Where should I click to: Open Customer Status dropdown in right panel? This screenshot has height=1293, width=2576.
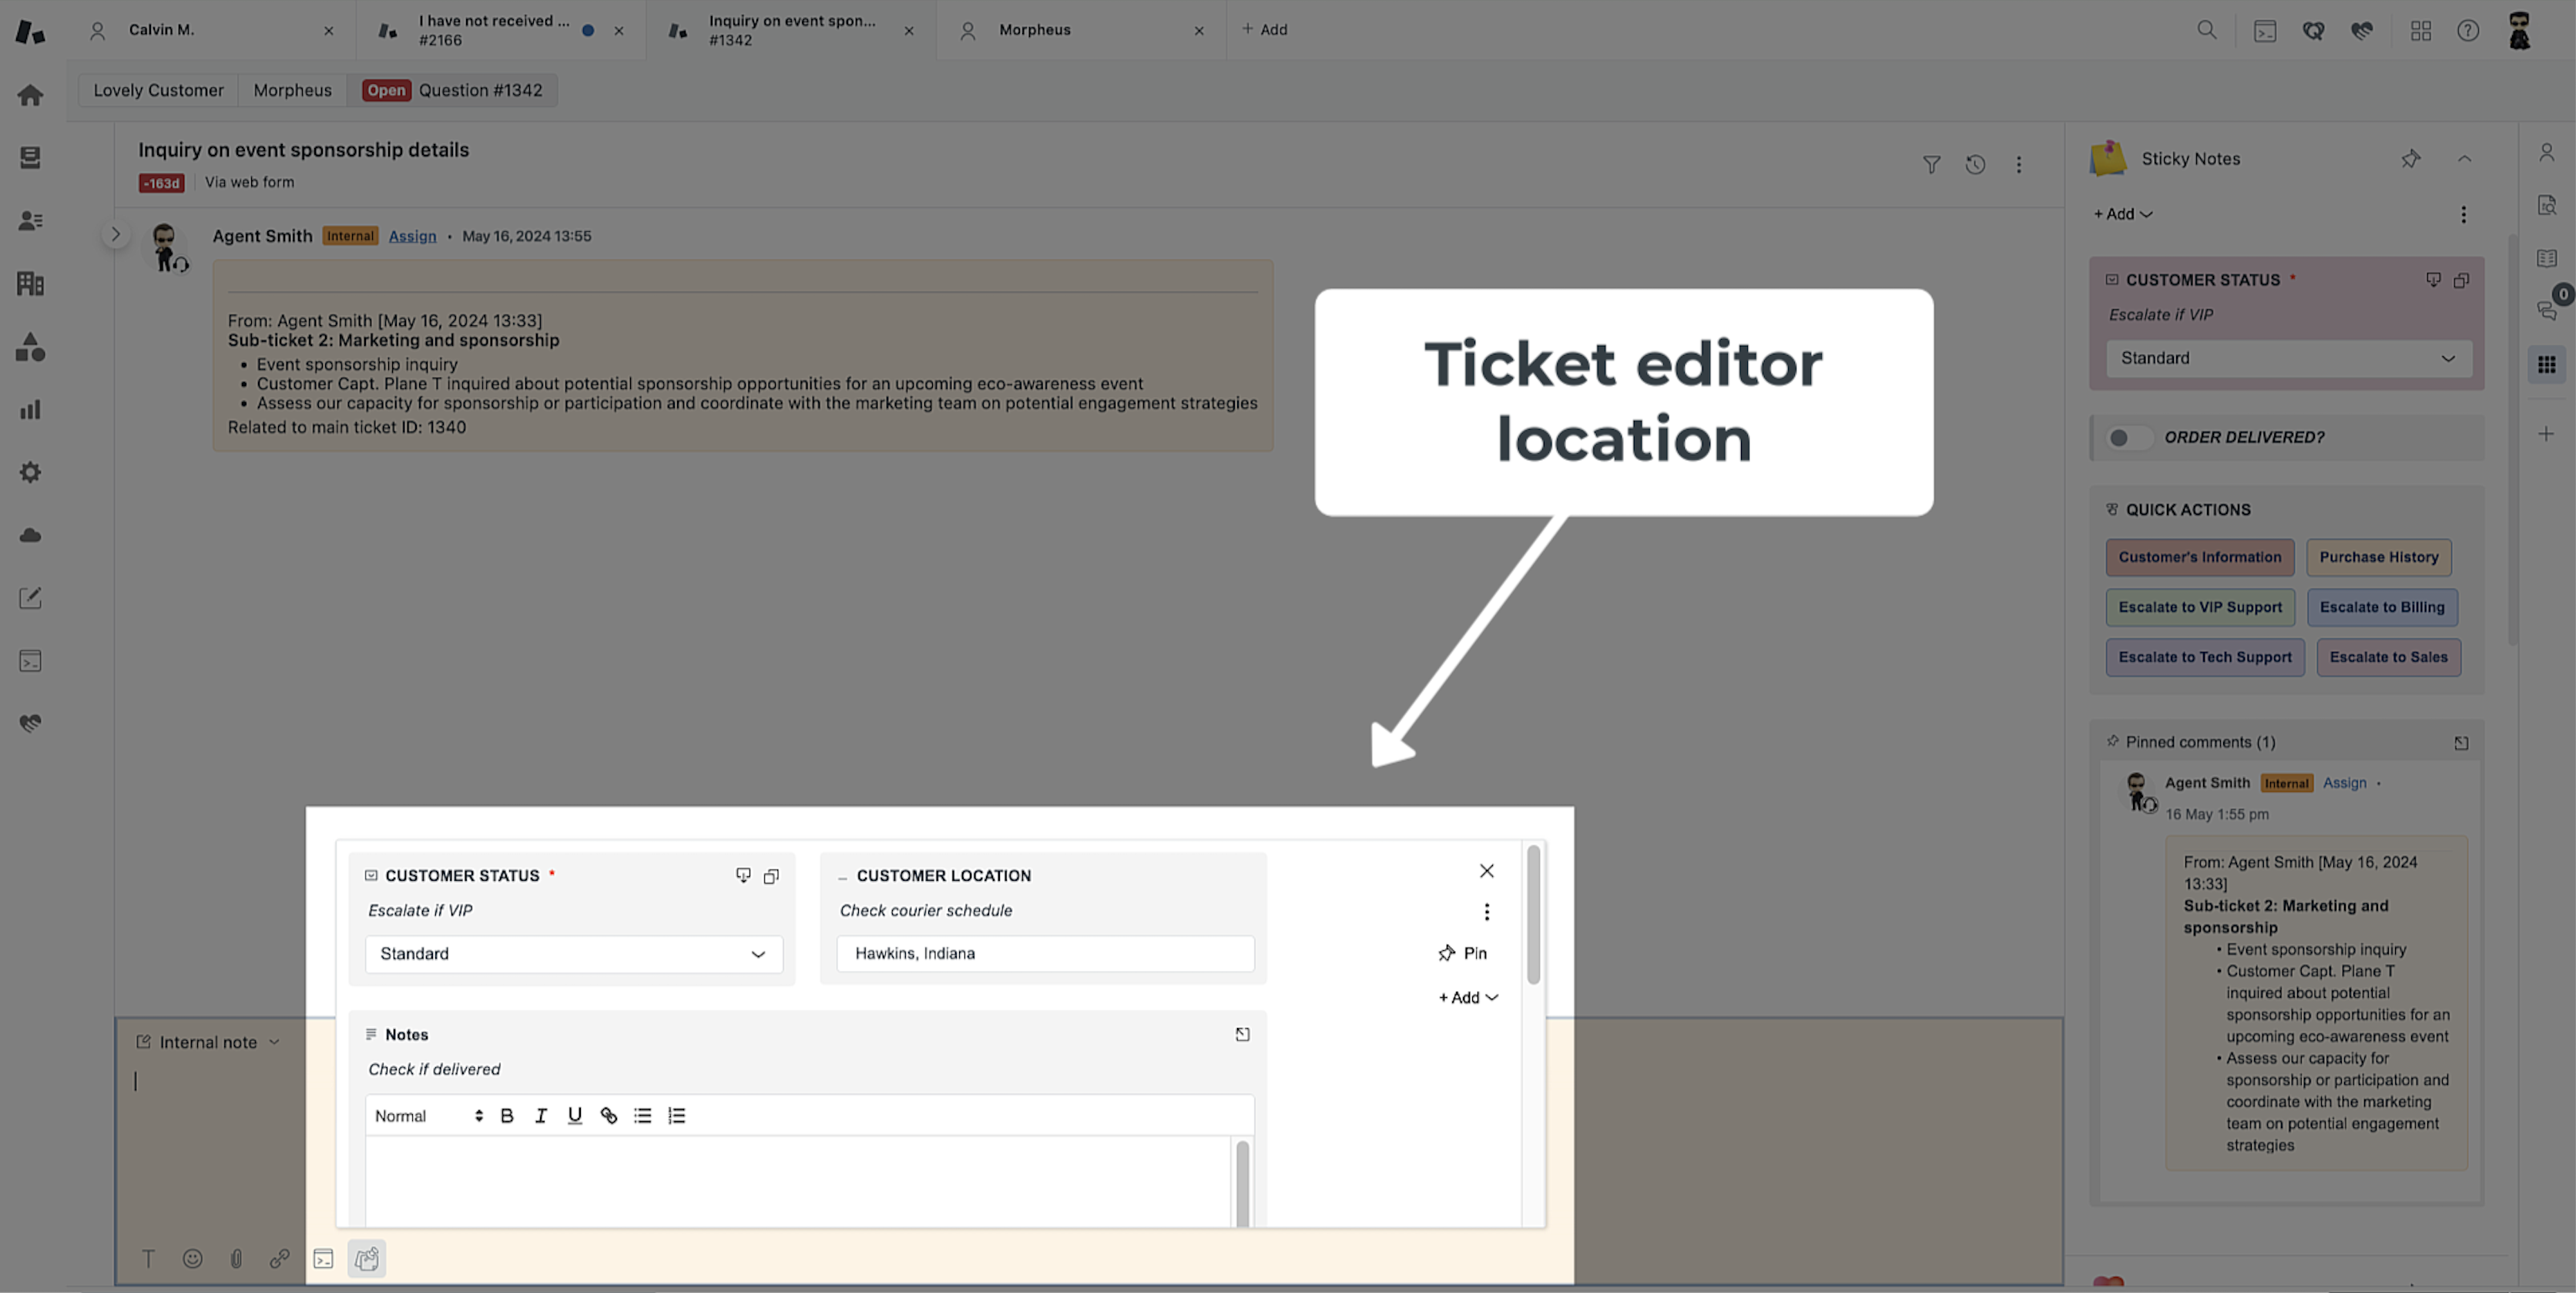coord(2289,359)
